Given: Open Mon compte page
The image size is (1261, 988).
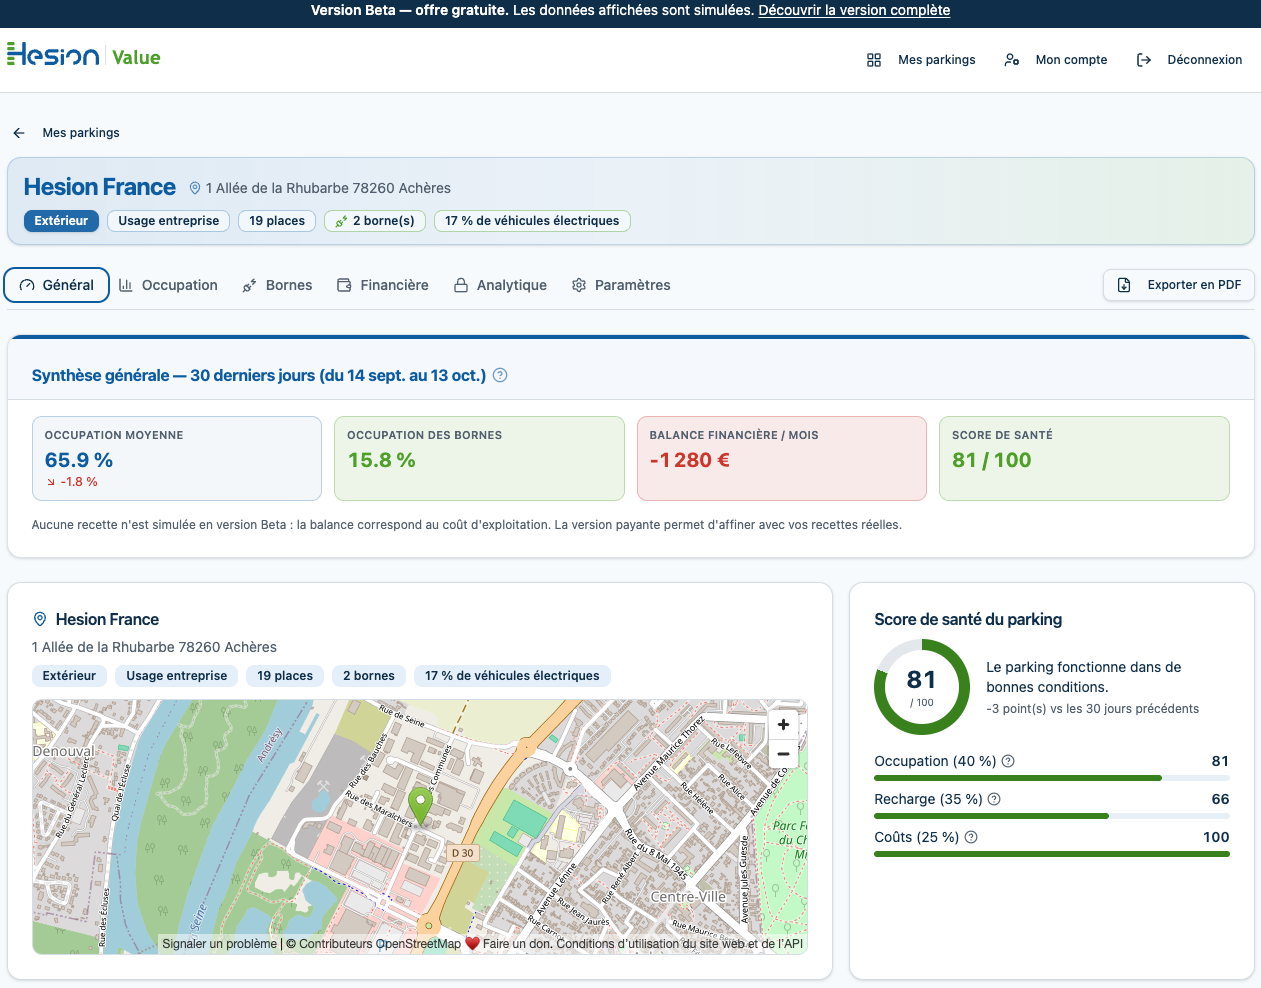Looking at the screenshot, I should coord(1071,60).
